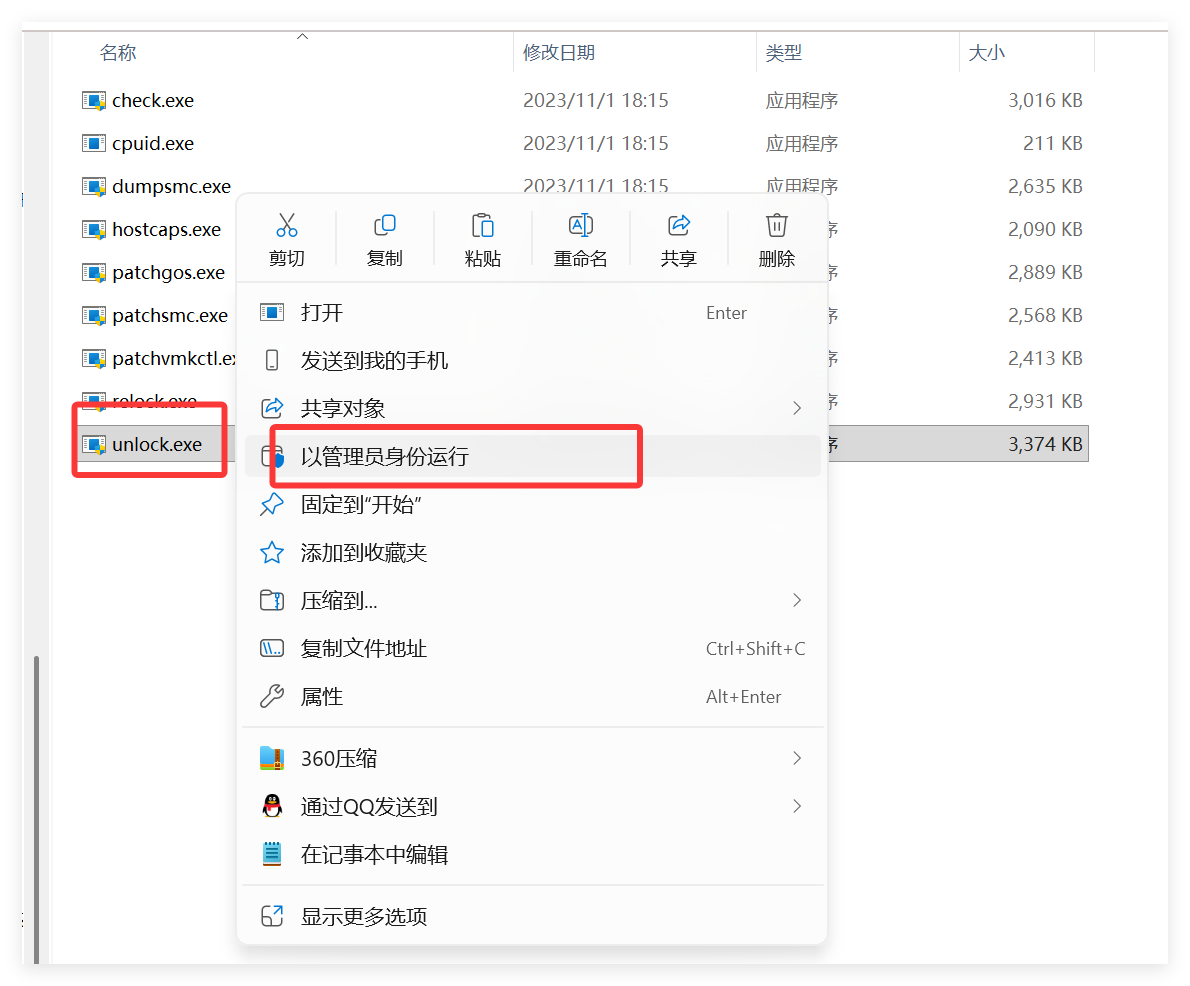The height and width of the screenshot is (986, 1190).
Task: Sort by 大小 column header
Action: coord(986,52)
